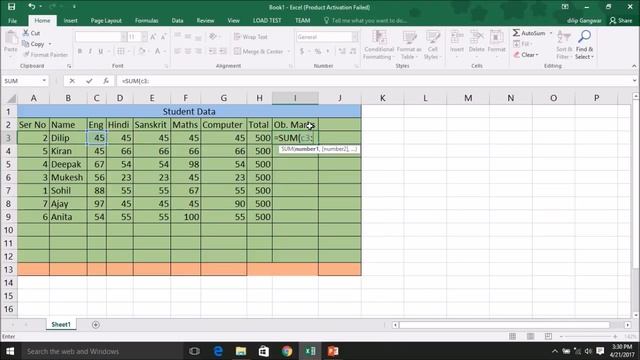The image size is (640, 360).
Task: Switch to the Formulas tab
Action: coord(147,20)
